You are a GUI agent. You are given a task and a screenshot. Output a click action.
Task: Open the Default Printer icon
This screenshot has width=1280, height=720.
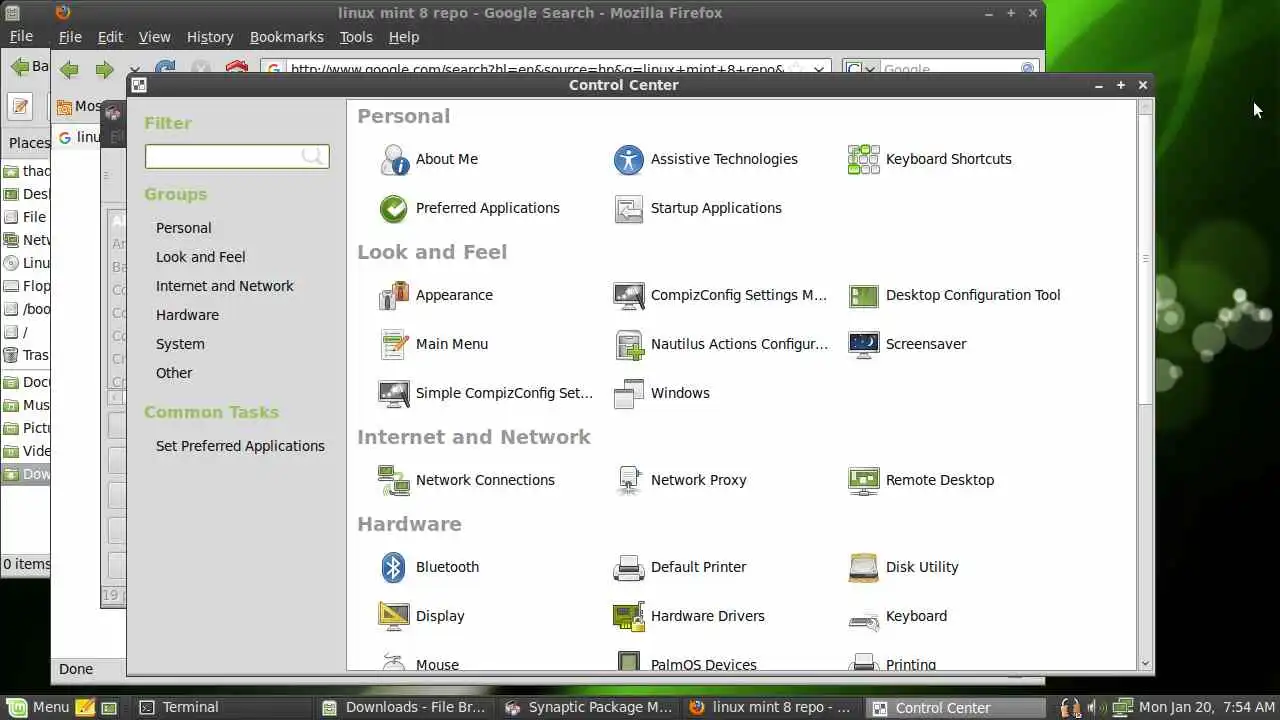629,567
